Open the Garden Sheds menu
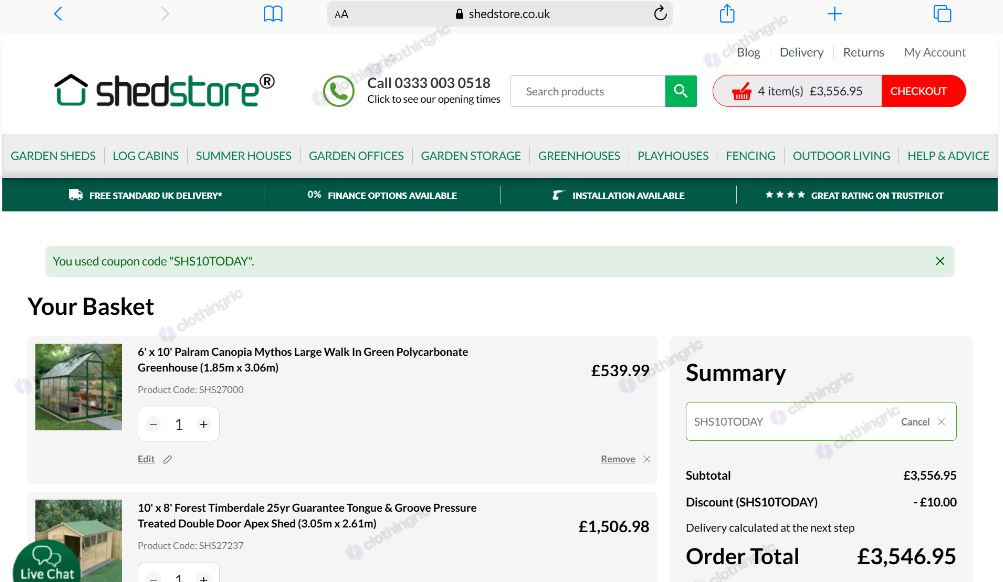 pyautogui.click(x=53, y=156)
